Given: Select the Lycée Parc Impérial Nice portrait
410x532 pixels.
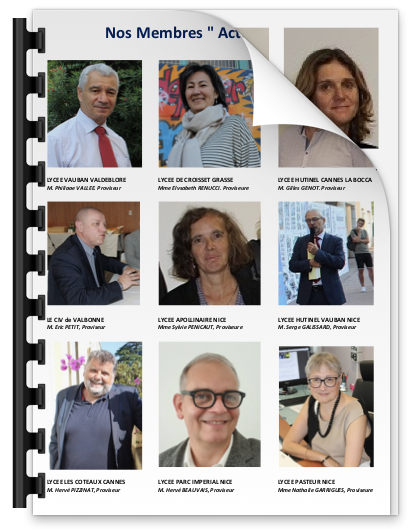Looking at the screenshot, I should pos(209,404).
